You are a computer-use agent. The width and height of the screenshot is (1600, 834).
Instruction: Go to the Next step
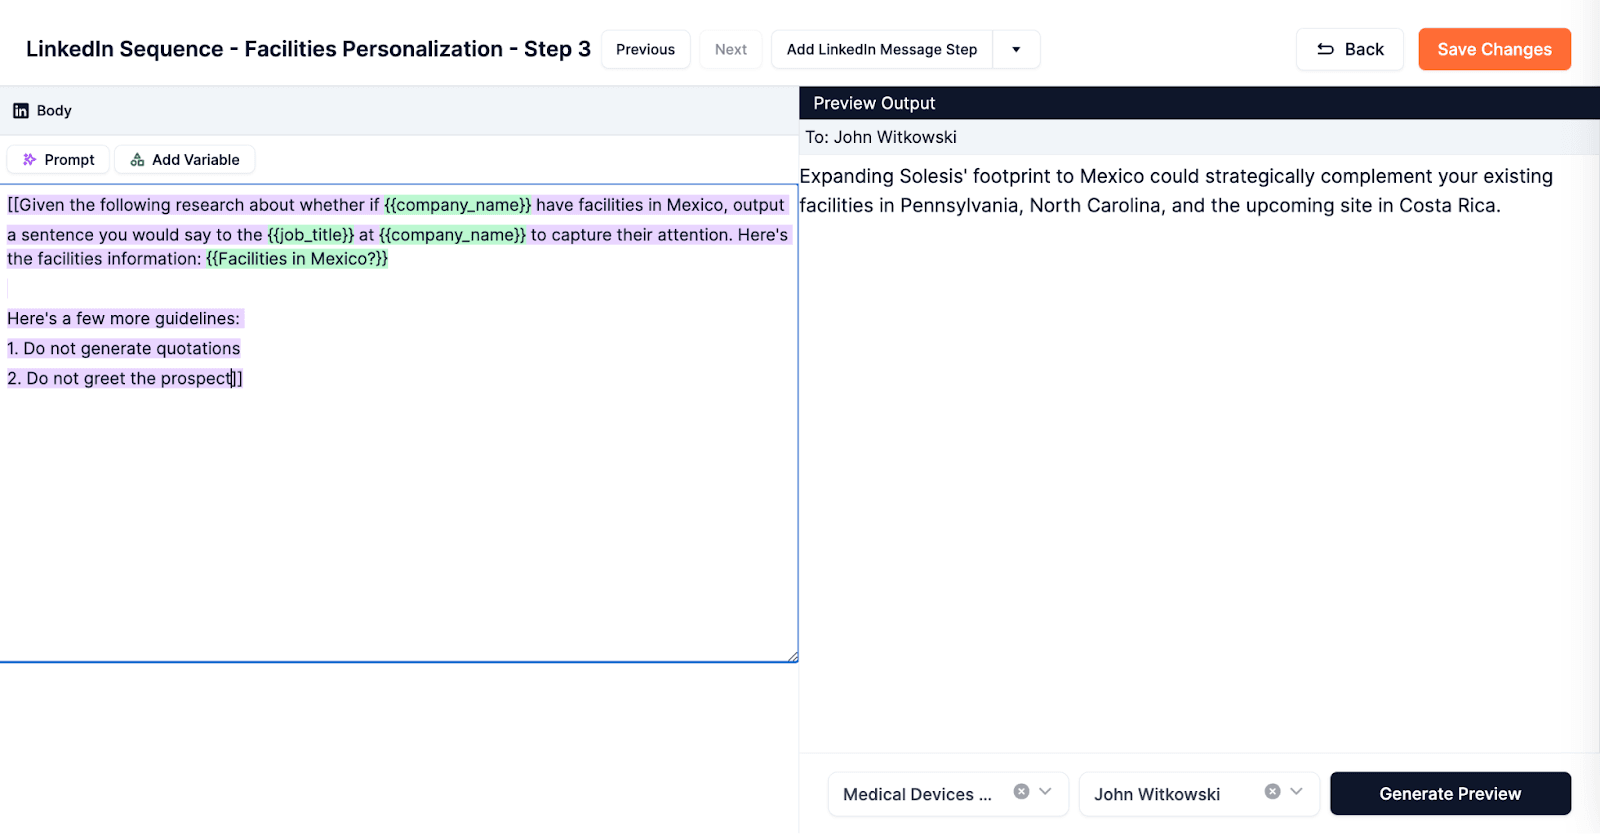731,49
